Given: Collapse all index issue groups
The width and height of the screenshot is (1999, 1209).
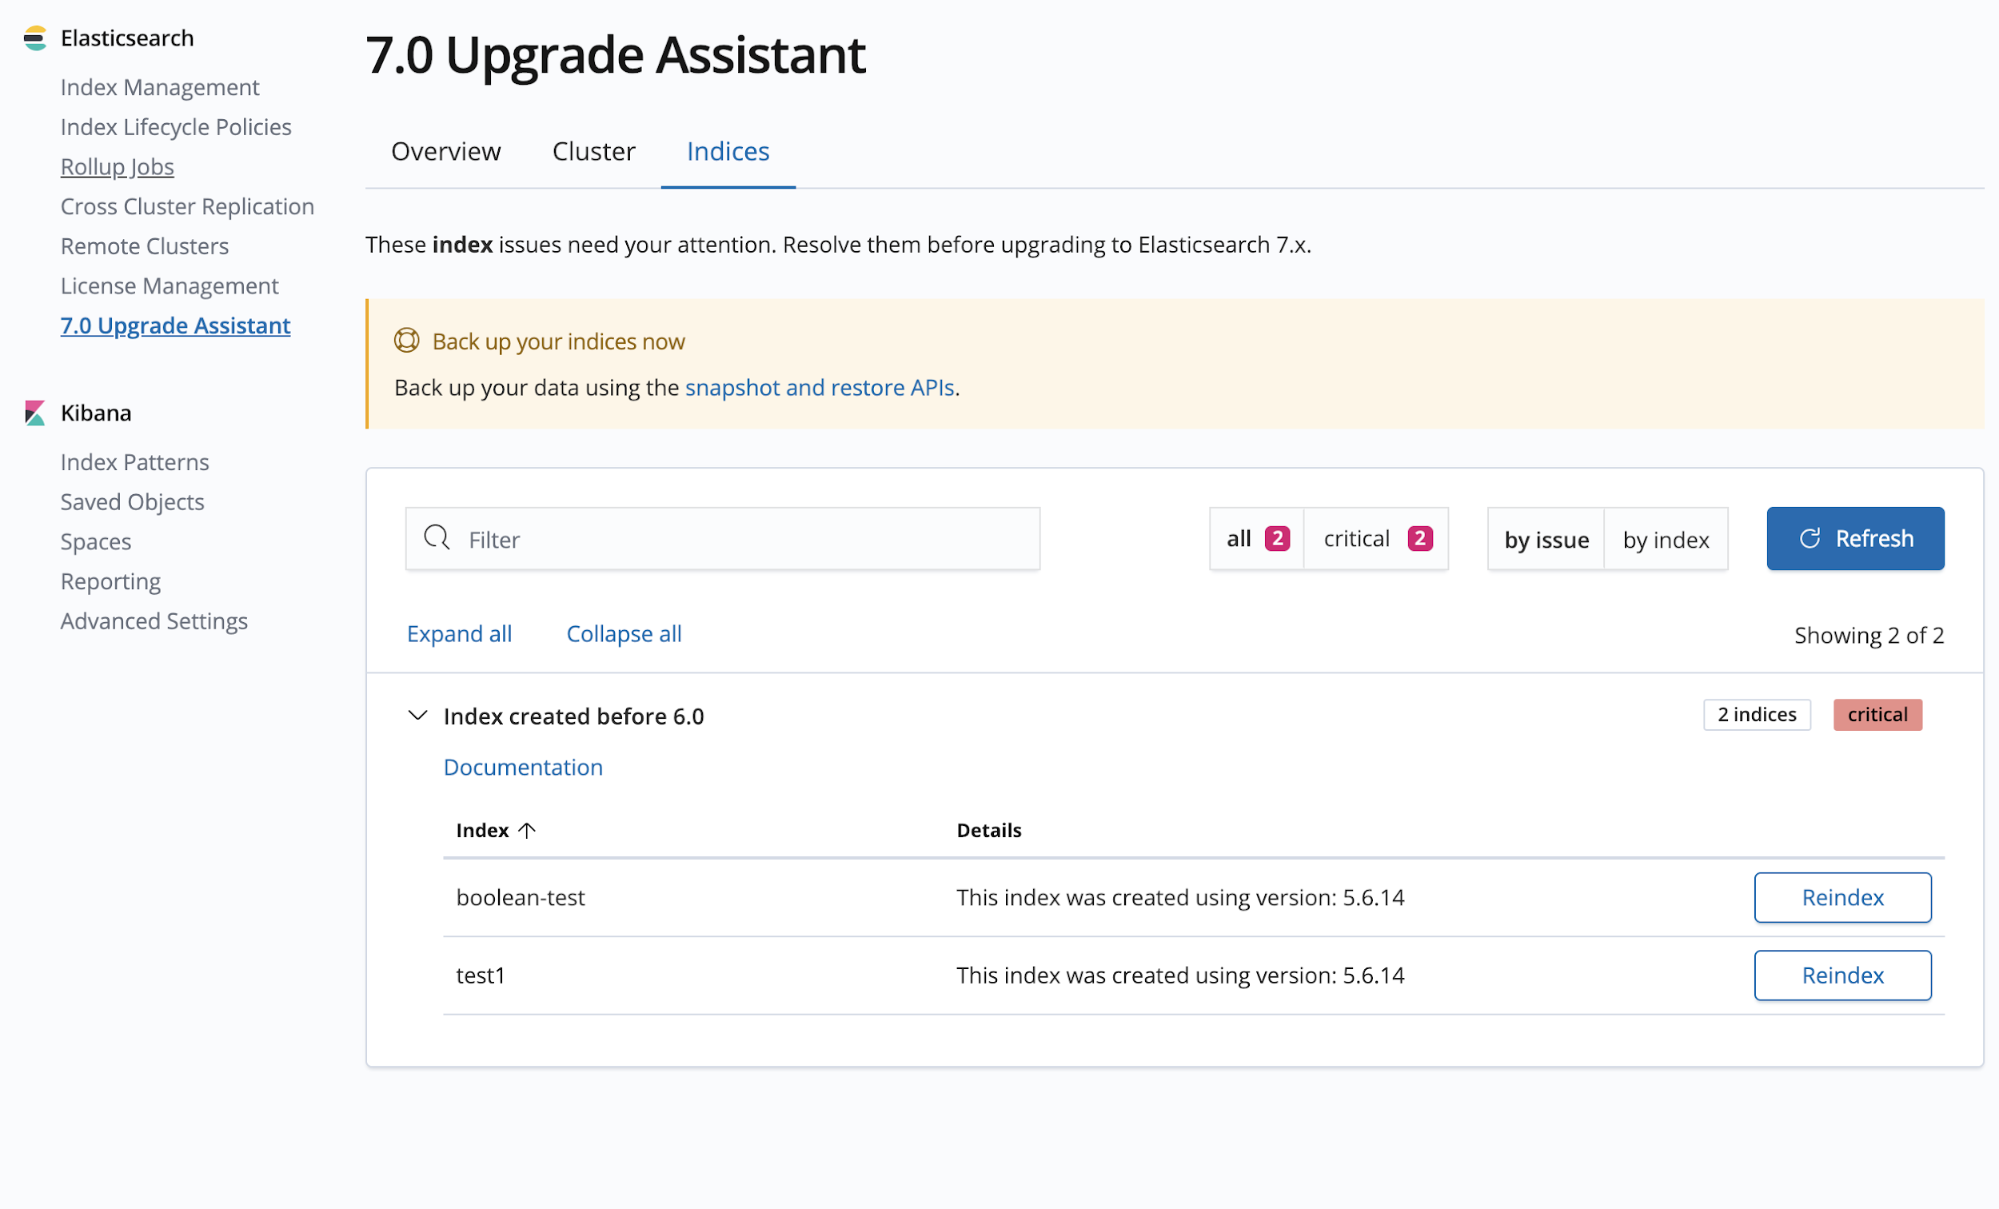Looking at the screenshot, I should [623, 632].
